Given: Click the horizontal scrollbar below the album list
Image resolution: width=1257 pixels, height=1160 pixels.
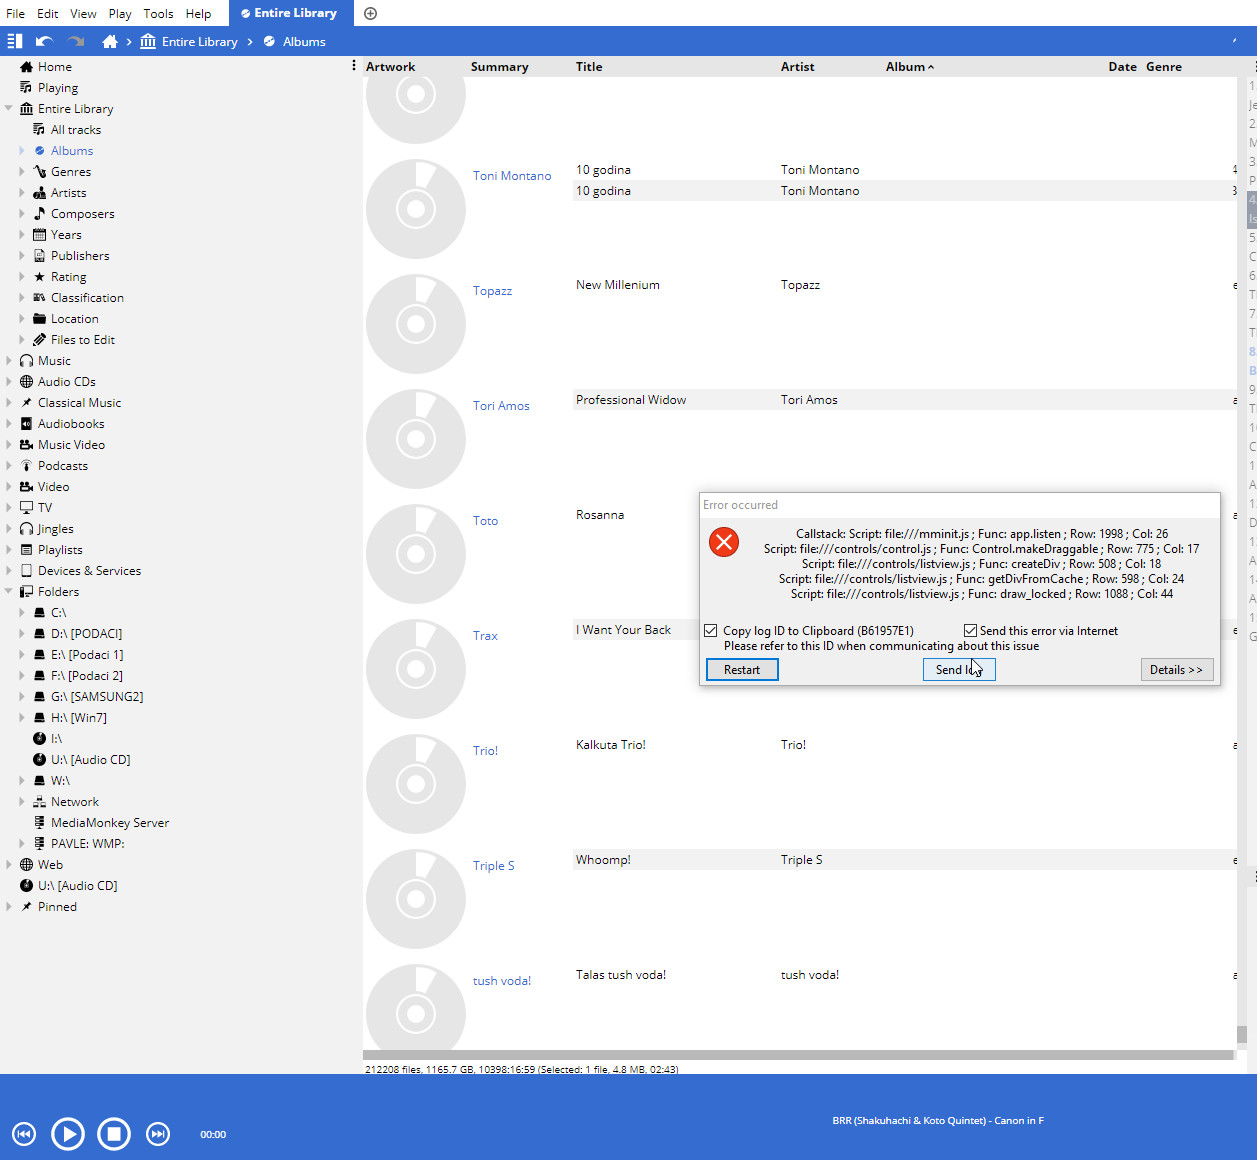Looking at the screenshot, I should (x=798, y=1055).
